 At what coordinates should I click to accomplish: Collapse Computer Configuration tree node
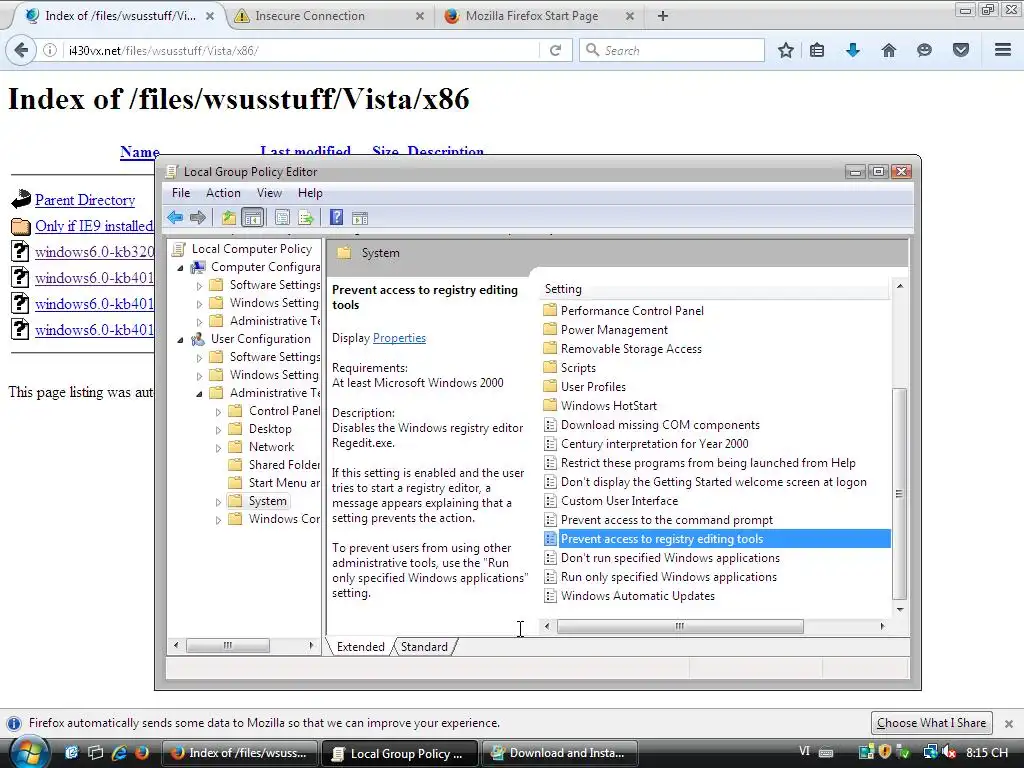click(x=180, y=268)
